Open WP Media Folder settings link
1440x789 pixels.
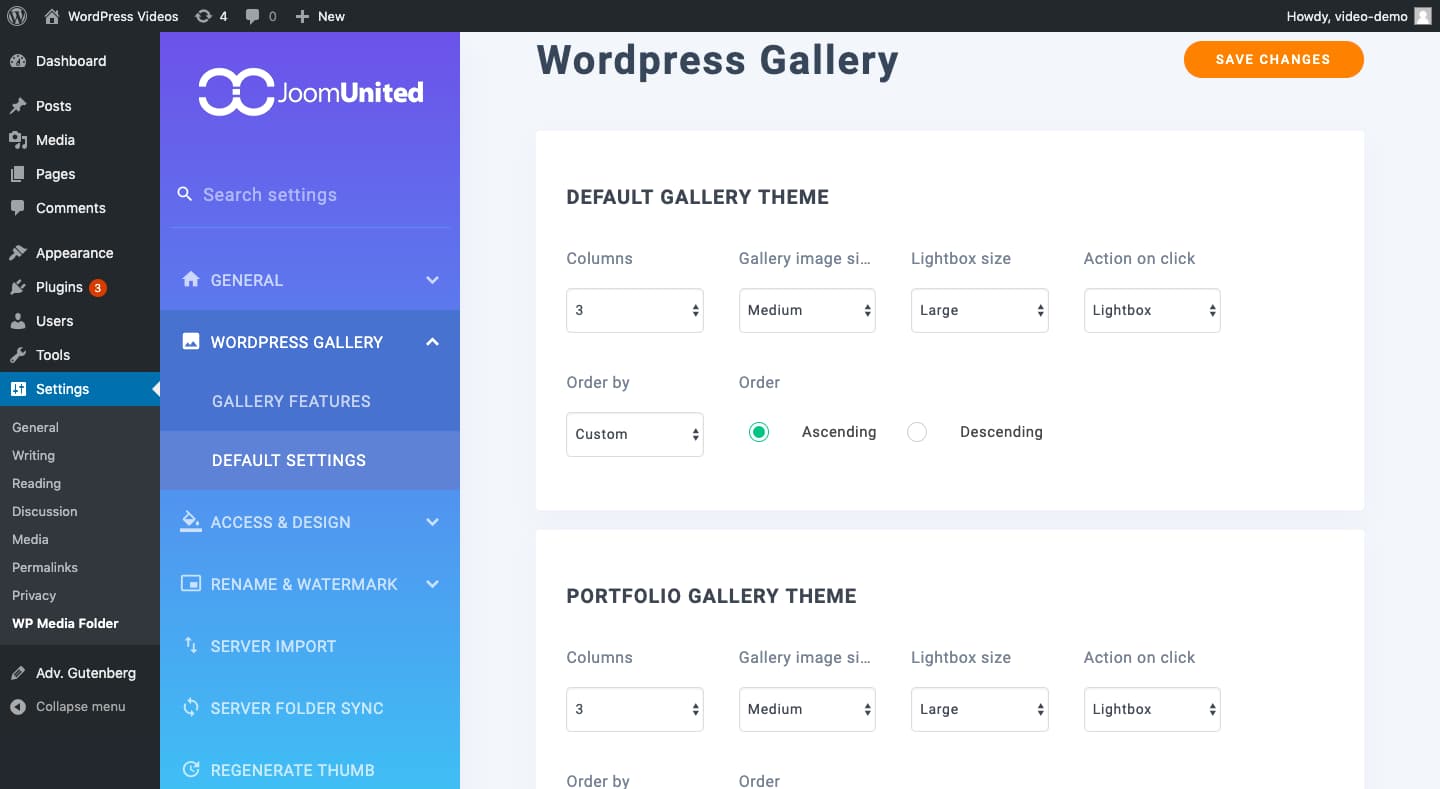(x=65, y=623)
